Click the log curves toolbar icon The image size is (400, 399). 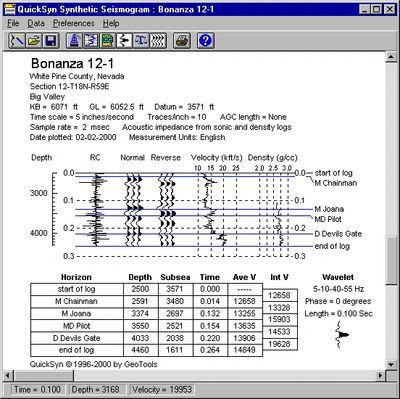[91, 41]
